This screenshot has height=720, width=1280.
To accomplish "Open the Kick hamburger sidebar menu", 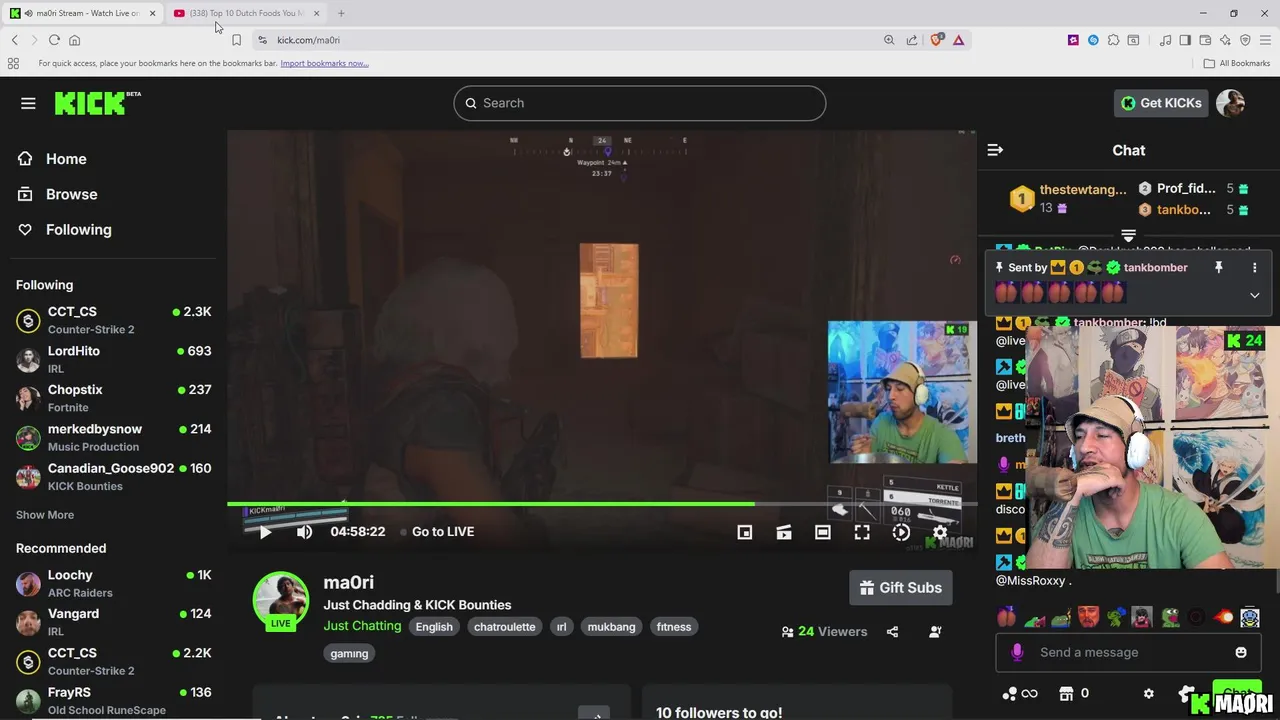I will pyautogui.click(x=28, y=103).
